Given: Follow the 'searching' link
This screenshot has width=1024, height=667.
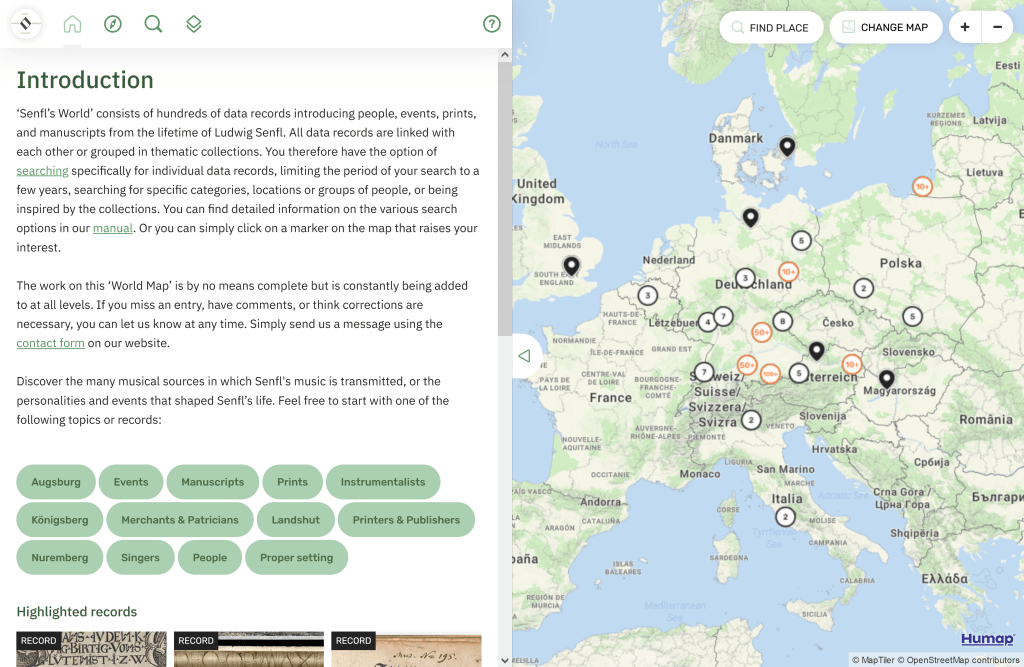Looking at the screenshot, I should coord(42,171).
